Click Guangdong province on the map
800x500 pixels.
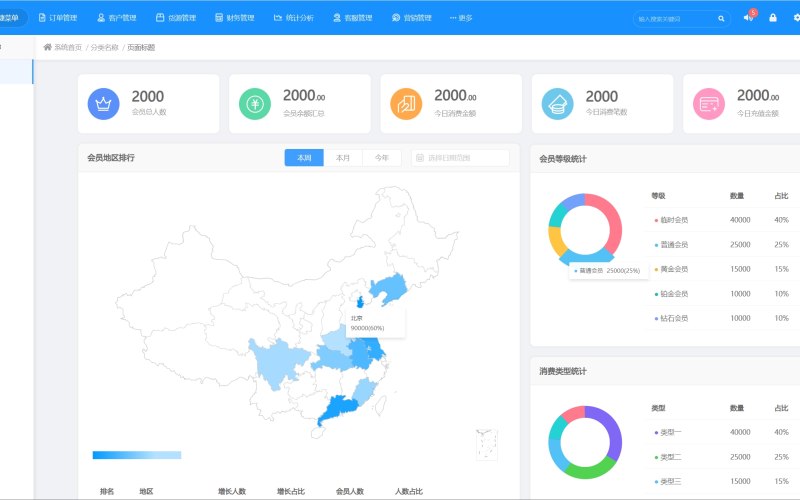pos(339,408)
